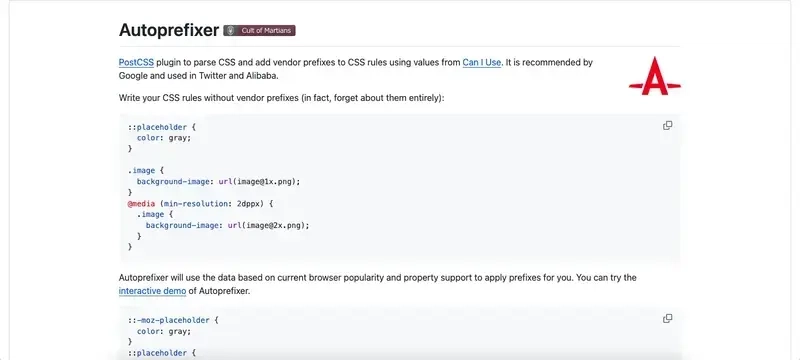Click 'Google and used in Twitter' text
This screenshot has height=360, width=800.
click(168, 76)
